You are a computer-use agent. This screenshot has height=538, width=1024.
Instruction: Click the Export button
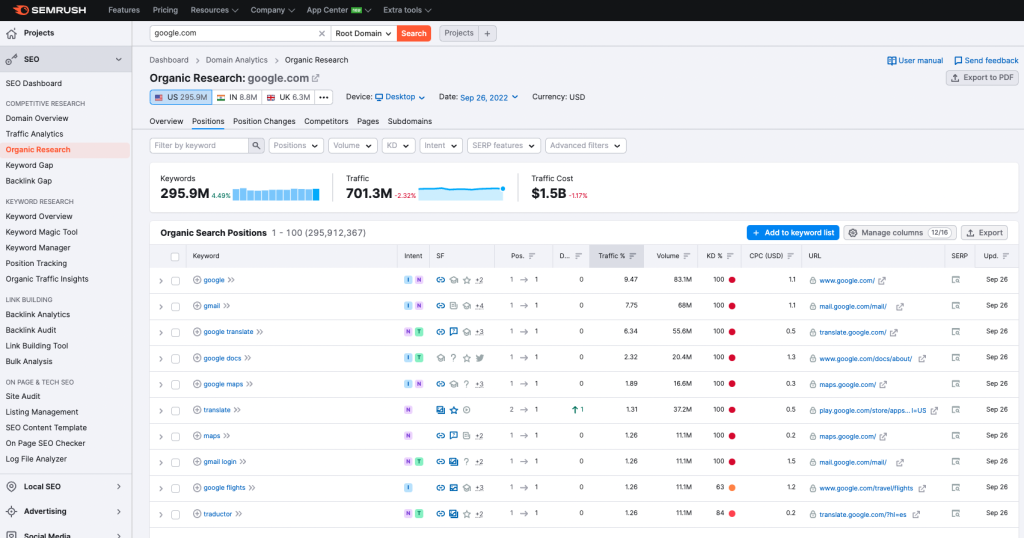[984, 232]
